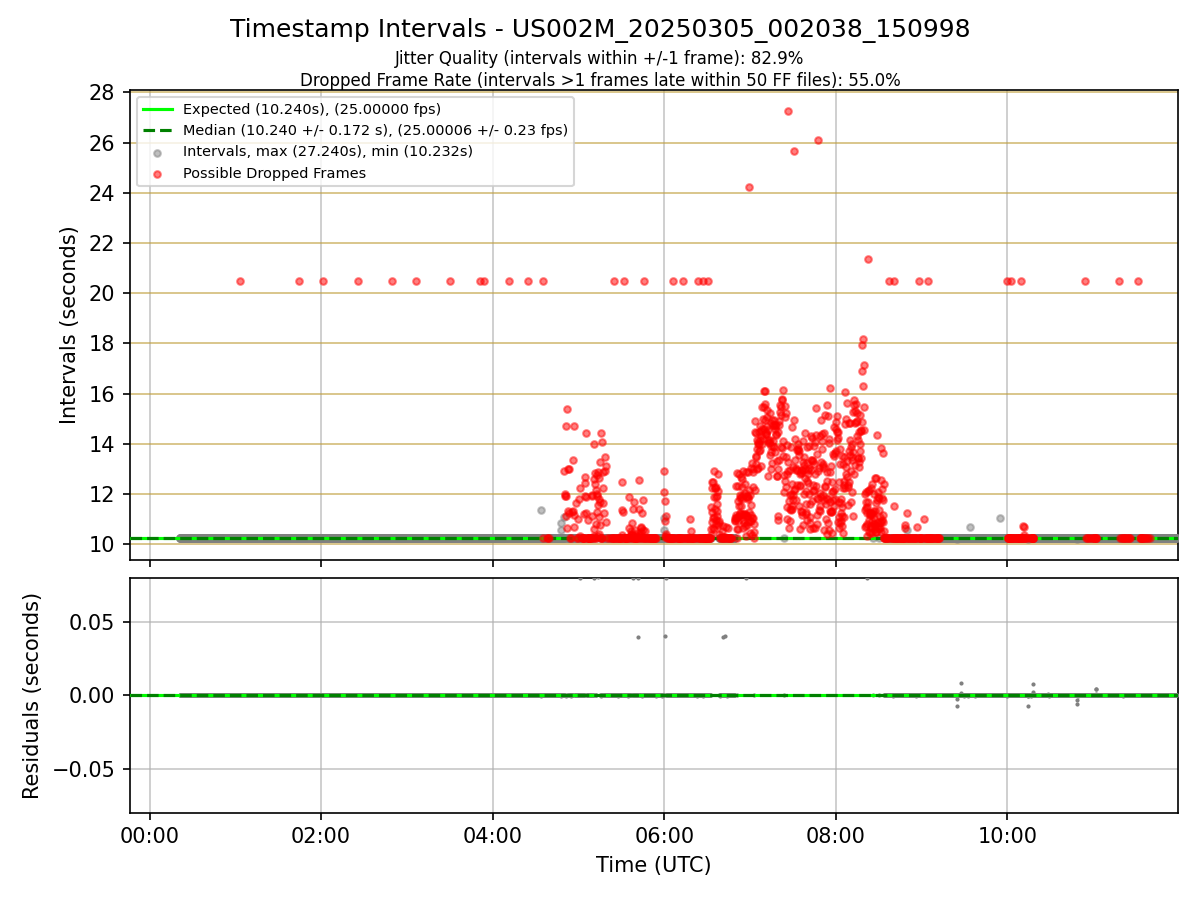Click the '28' interval axis tick label
The image size is (1200, 900).
[x=101, y=93]
